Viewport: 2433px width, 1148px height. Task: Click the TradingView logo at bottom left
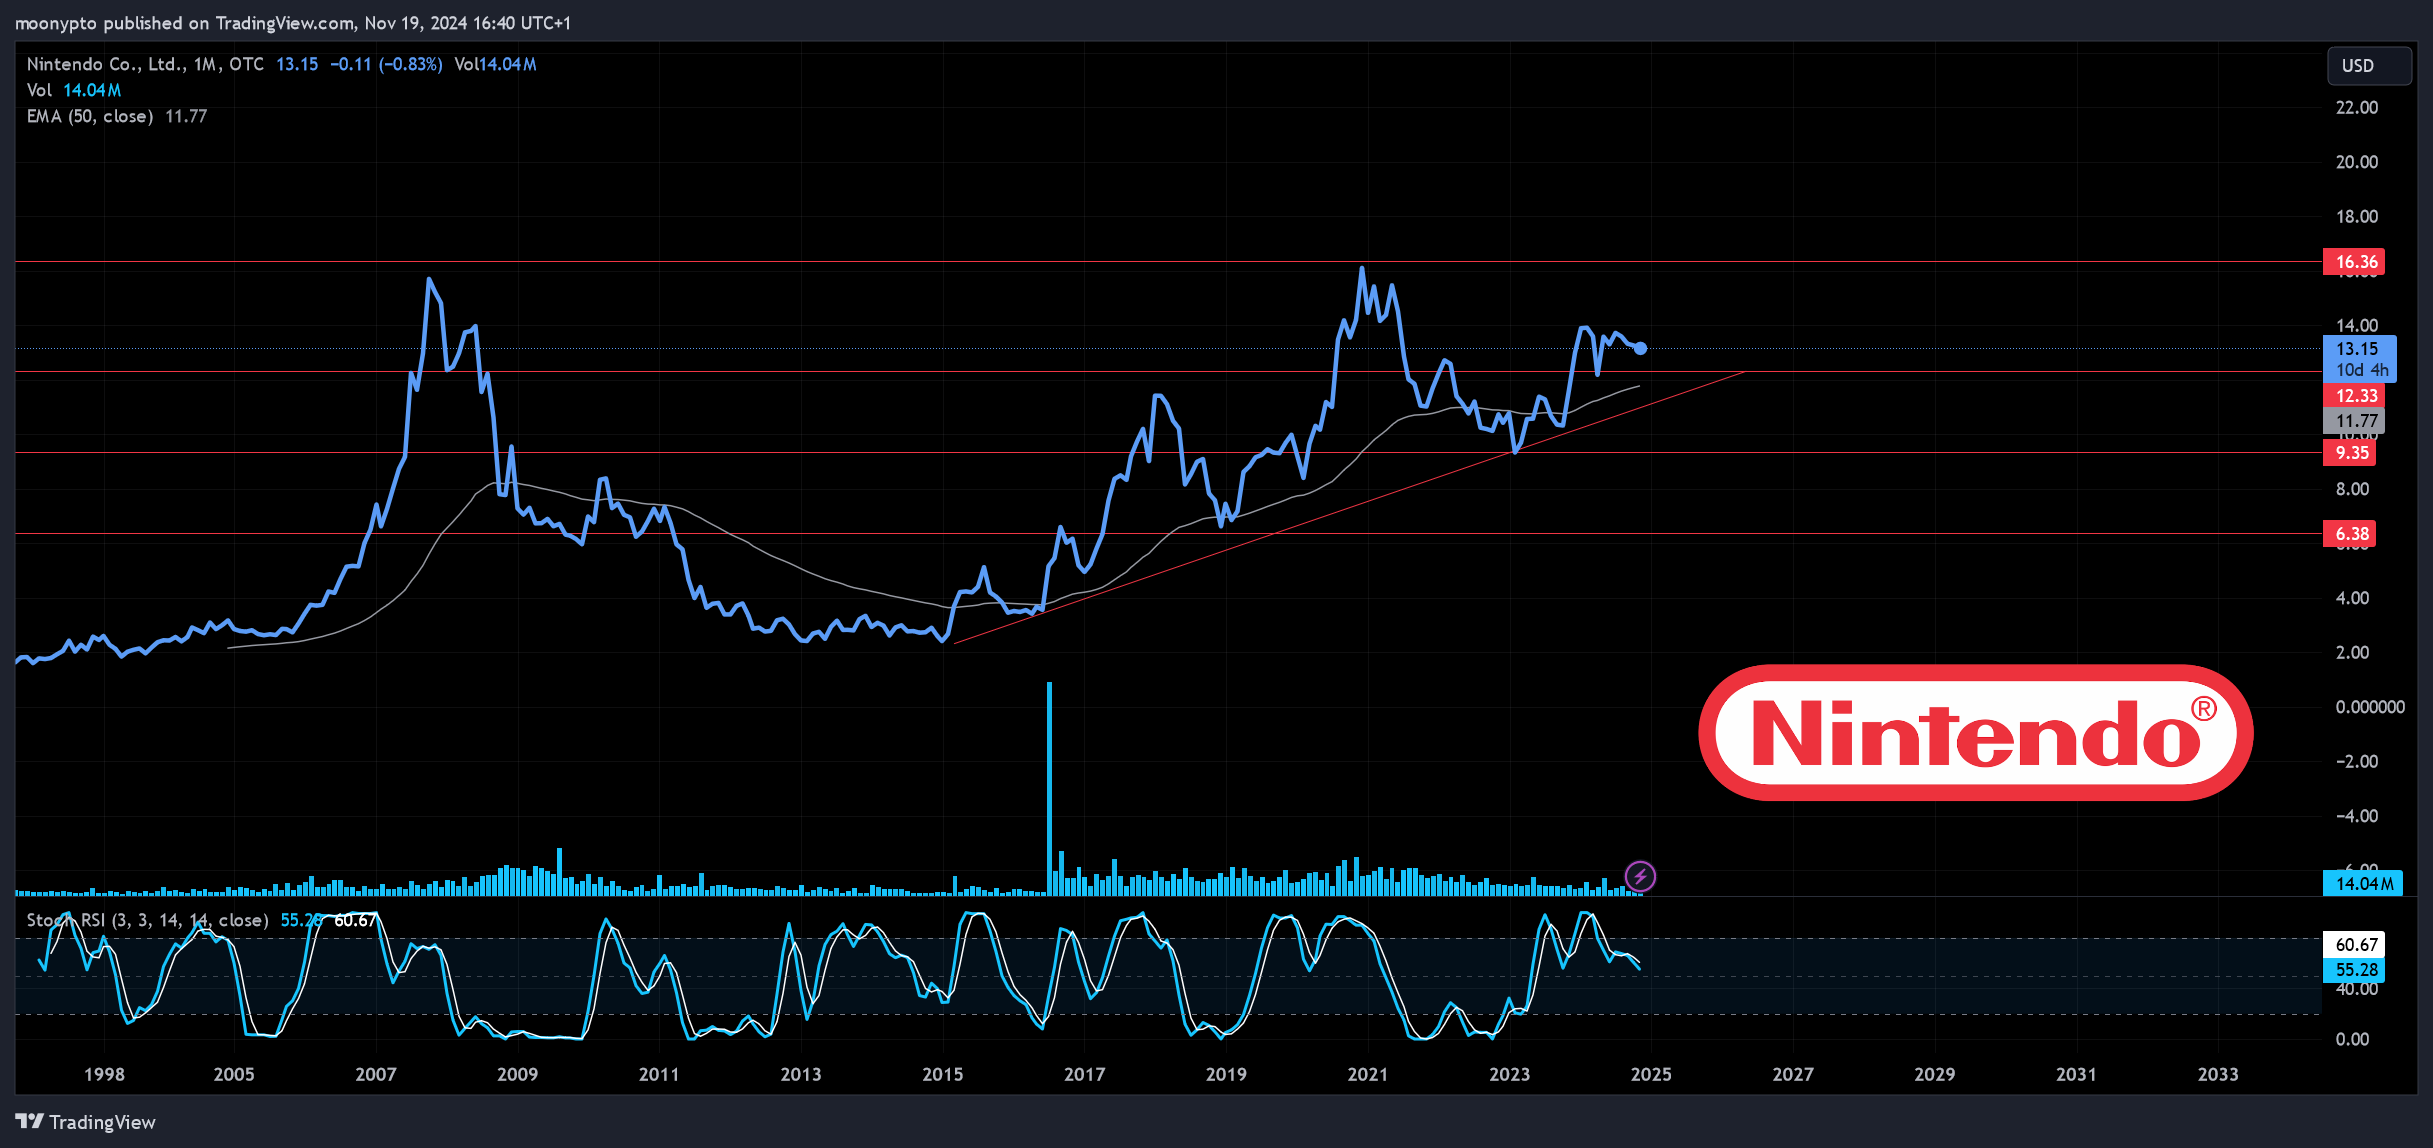(86, 1122)
